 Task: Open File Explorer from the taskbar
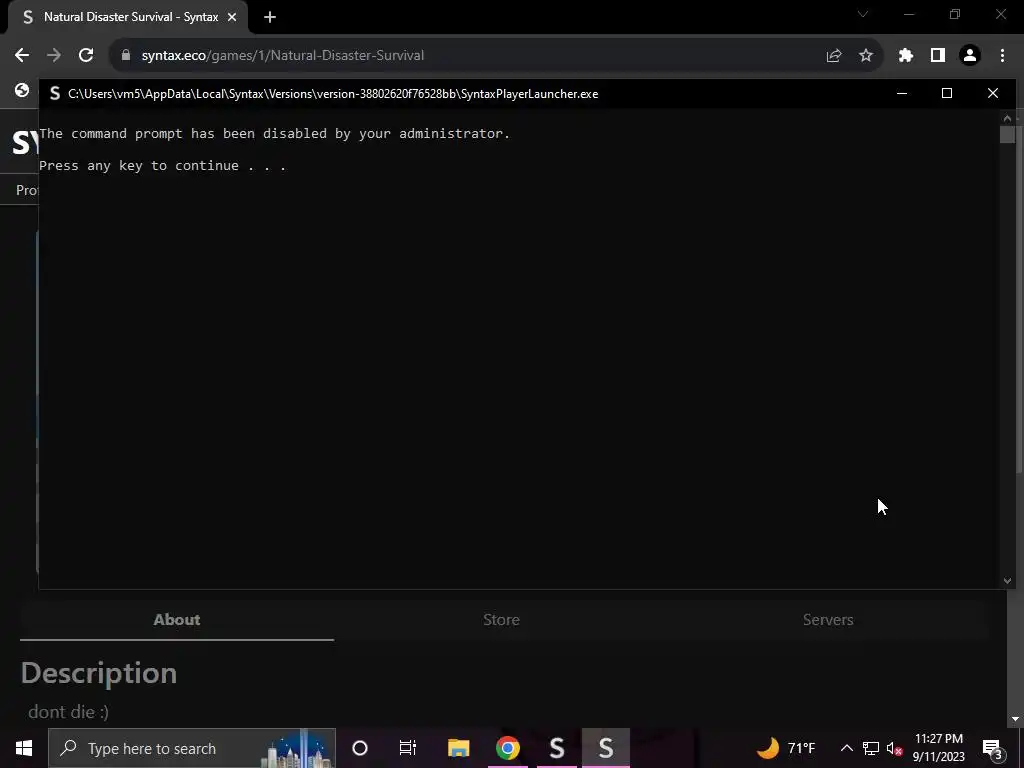pos(458,748)
